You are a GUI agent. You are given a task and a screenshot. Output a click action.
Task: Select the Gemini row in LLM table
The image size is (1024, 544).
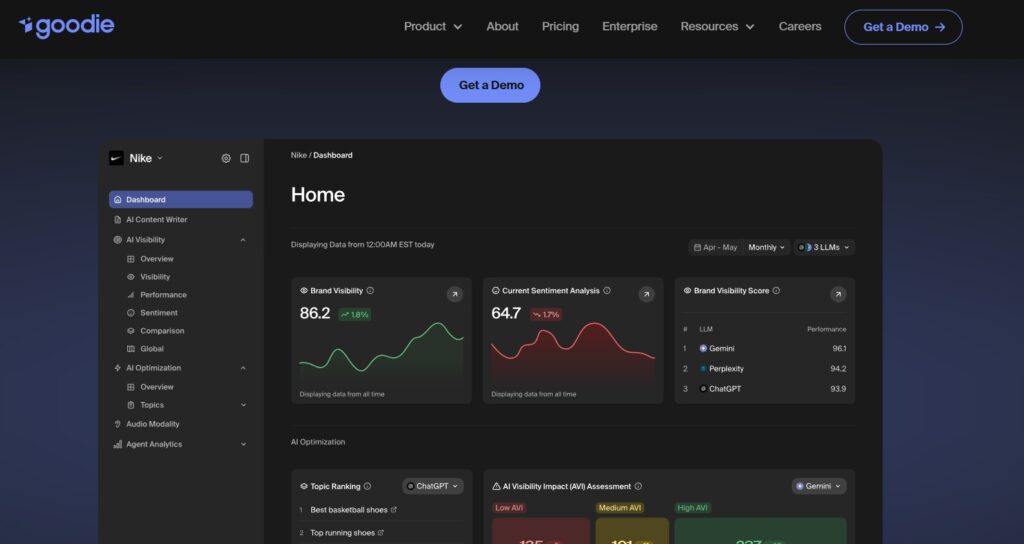(765, 349)
